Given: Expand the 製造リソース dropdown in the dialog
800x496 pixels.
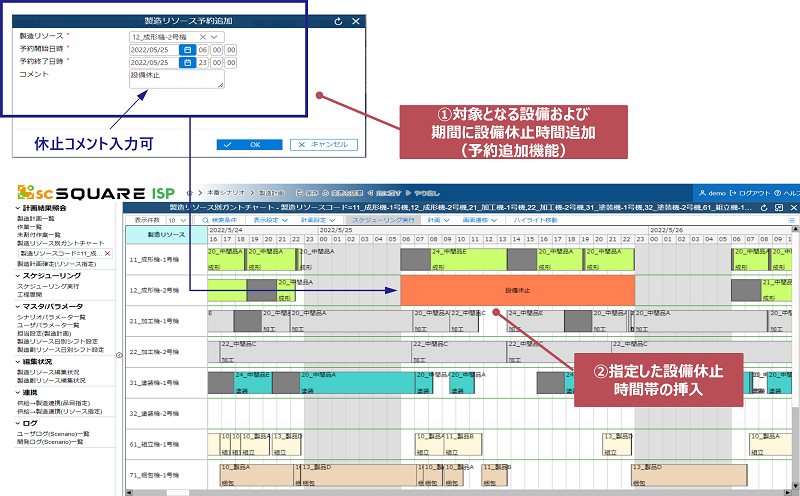Looking at the screenshot, I should [x=216, y=37].
